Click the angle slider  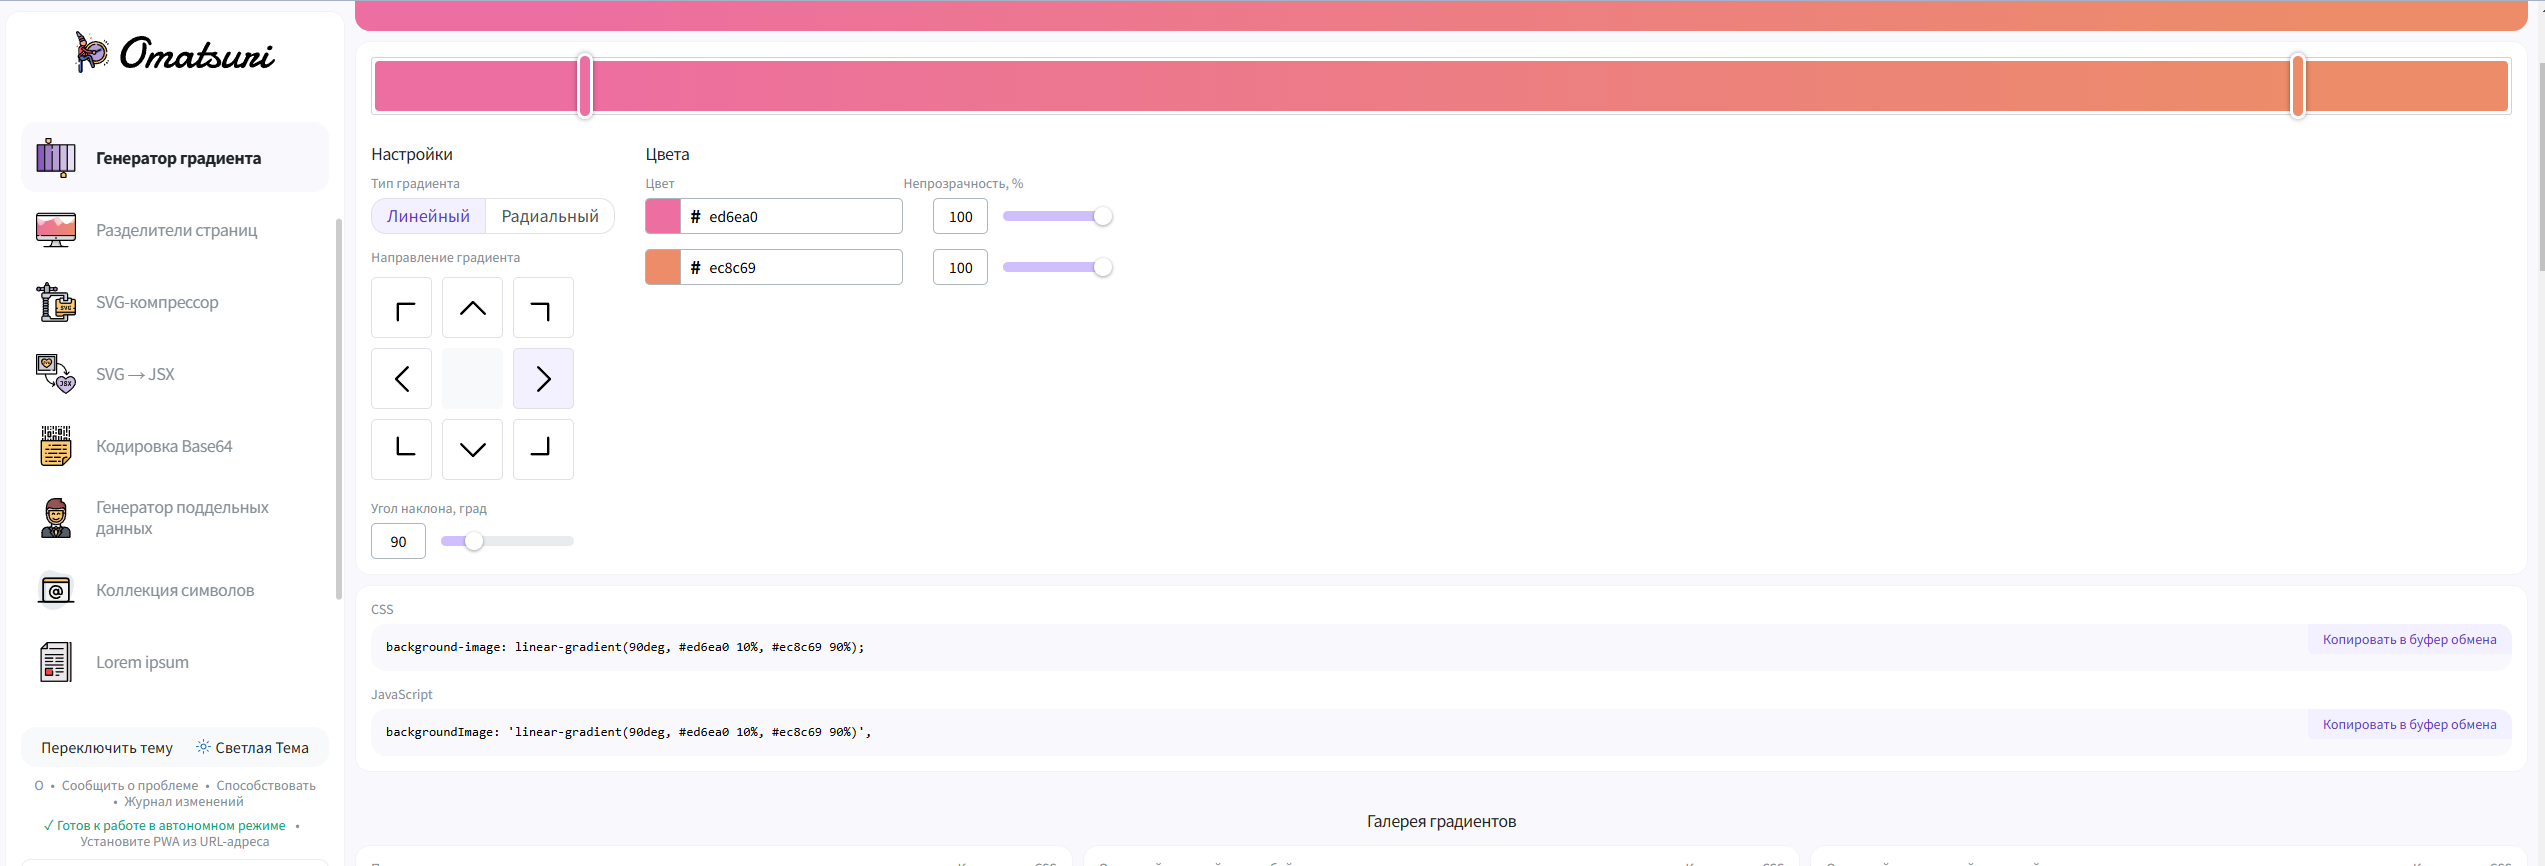(x=507, y=541)
